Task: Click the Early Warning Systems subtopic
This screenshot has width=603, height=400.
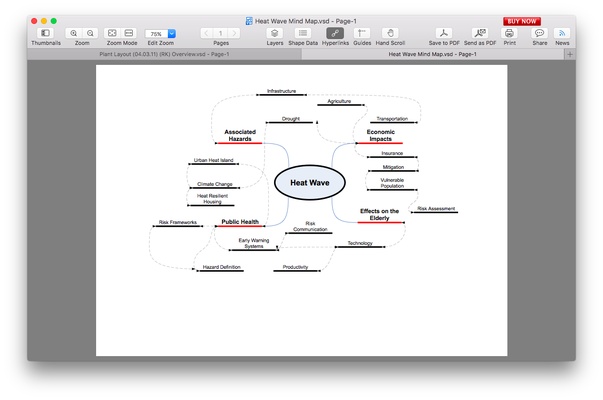Action: 254,243
